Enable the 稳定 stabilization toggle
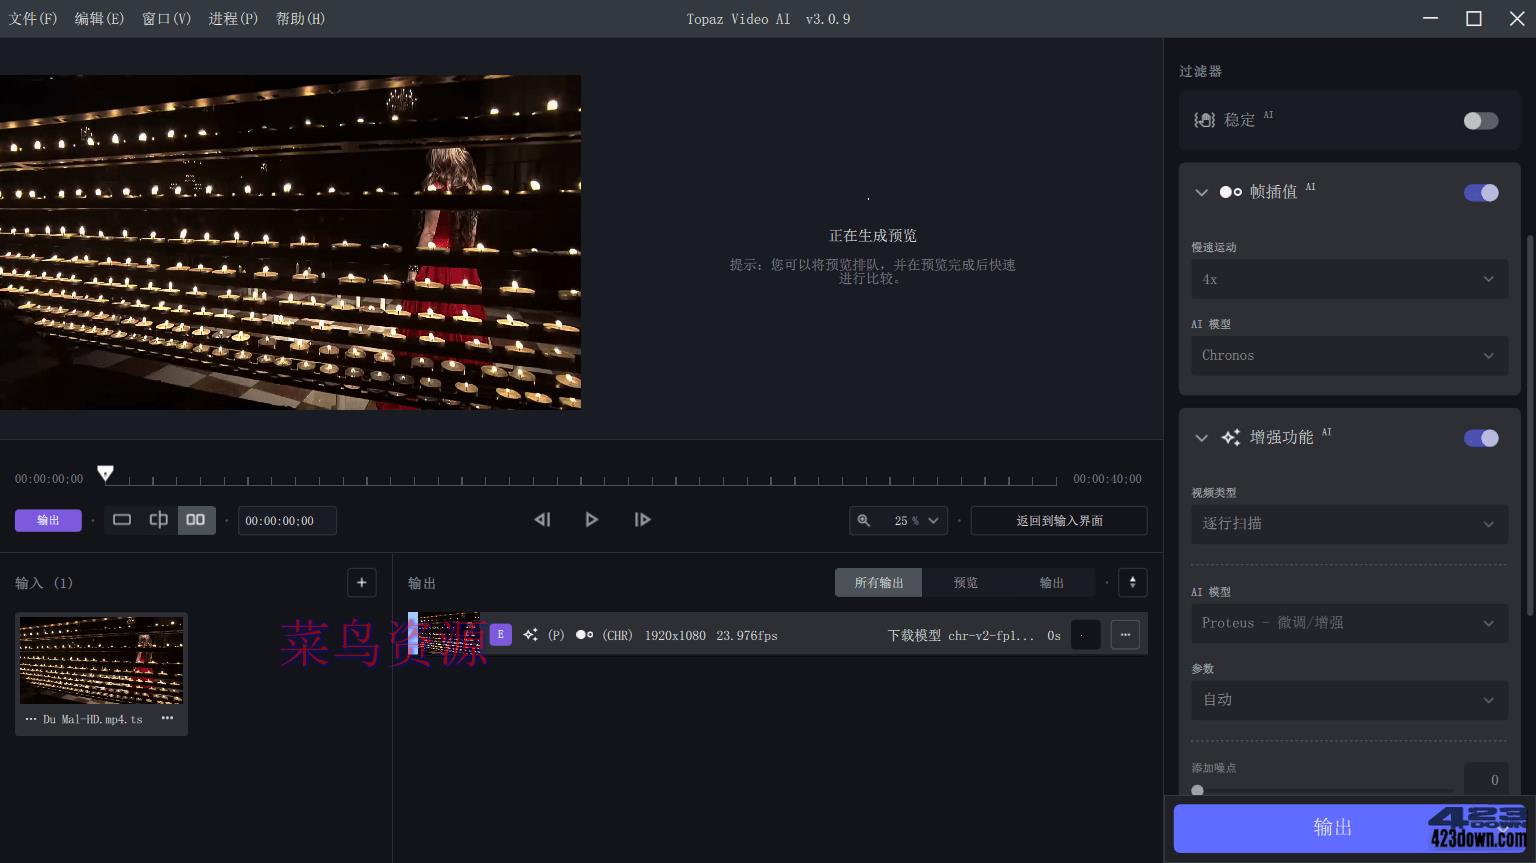Screen dimensions: 1536x863 [1480, 120]
